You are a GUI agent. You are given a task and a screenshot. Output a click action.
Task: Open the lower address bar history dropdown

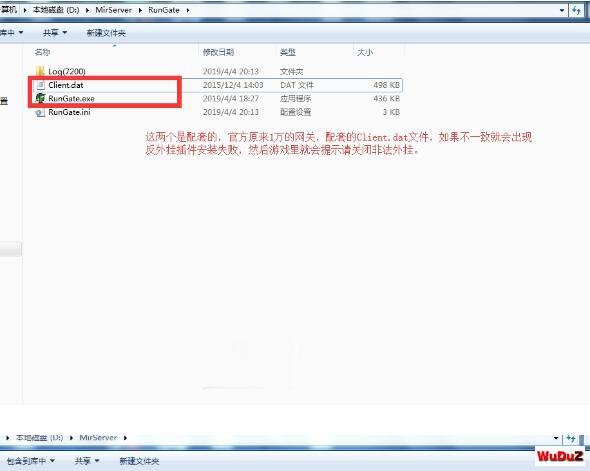pos(556,438)
